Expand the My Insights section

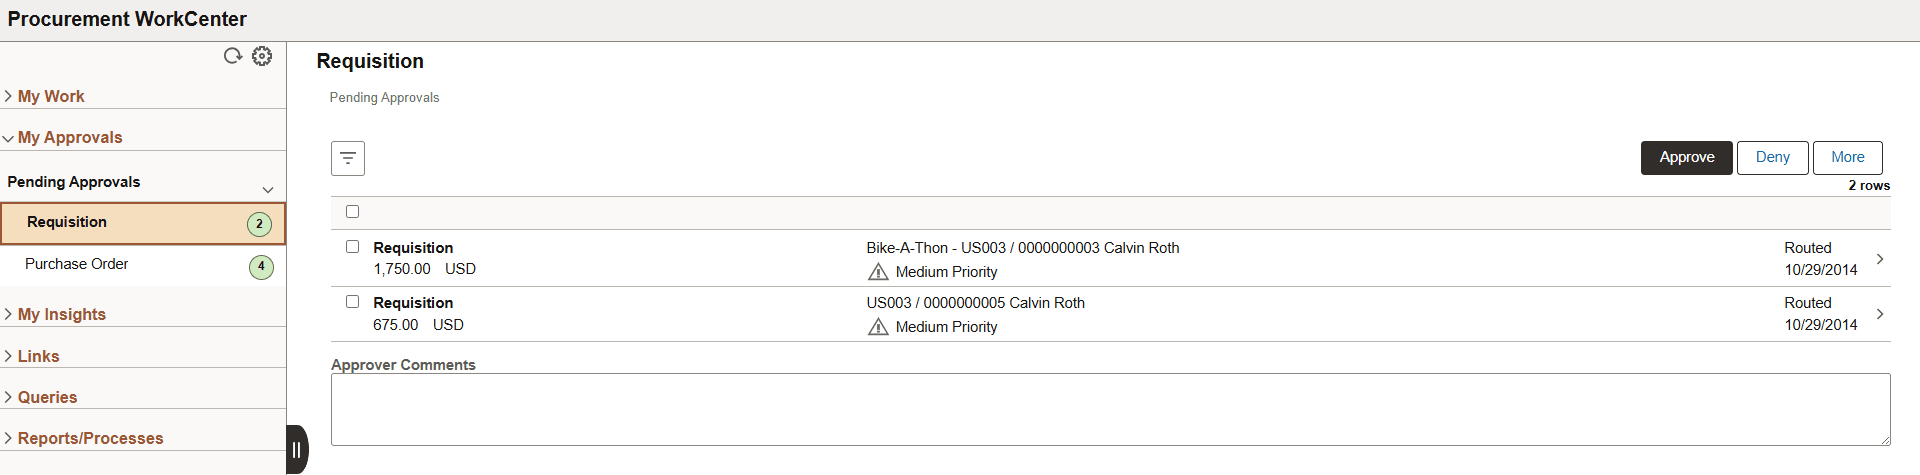tap(61, 314)
